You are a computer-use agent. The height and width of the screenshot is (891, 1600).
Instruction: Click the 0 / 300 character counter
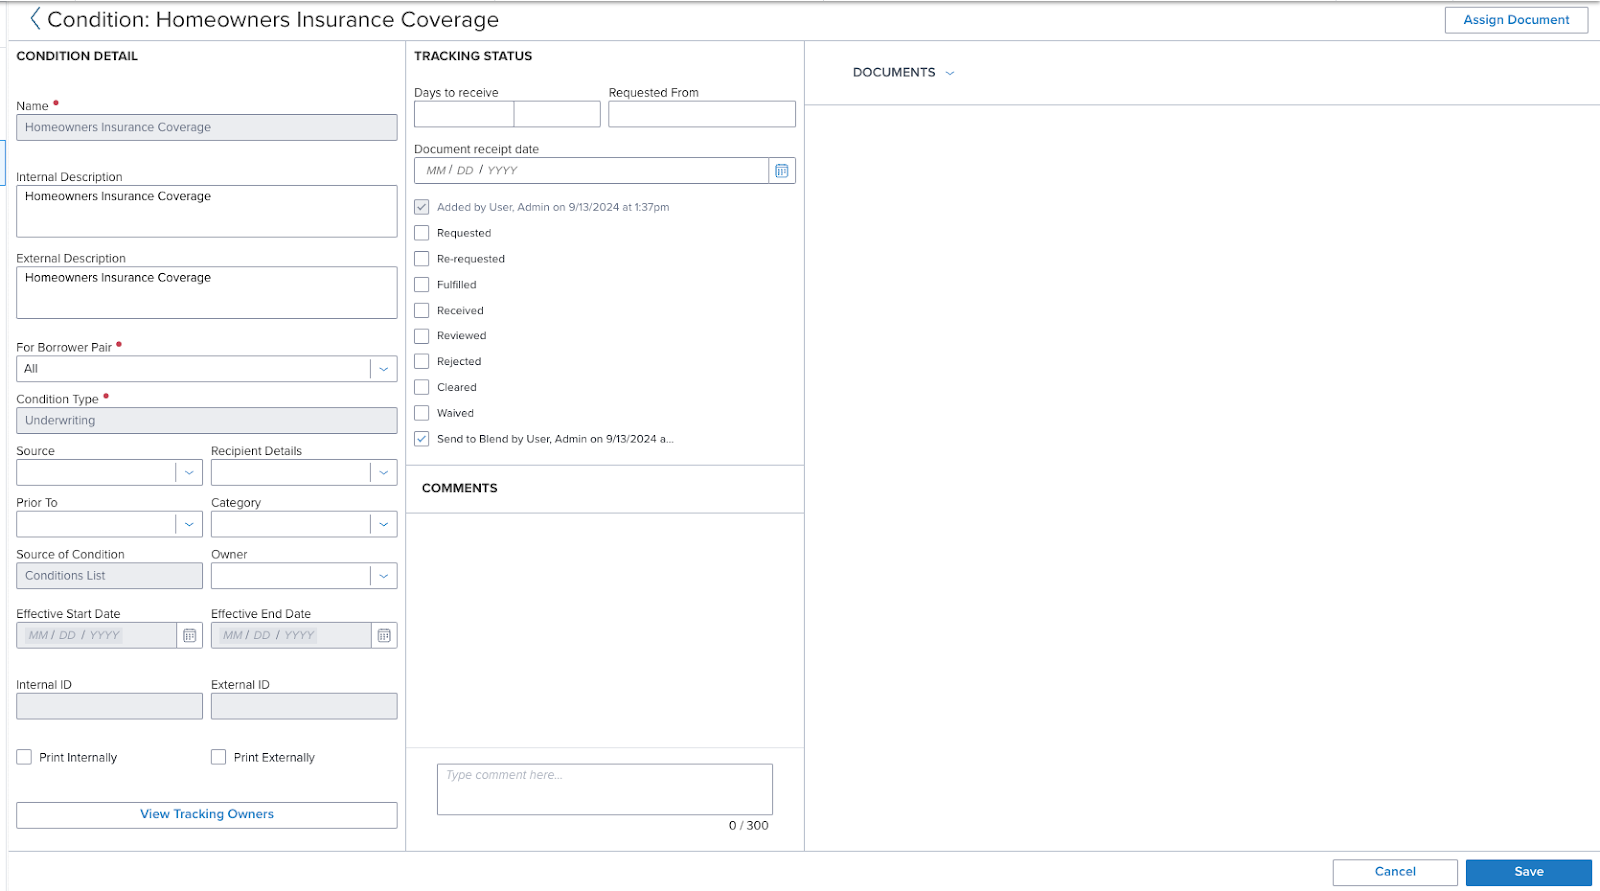tap(749, 826)
